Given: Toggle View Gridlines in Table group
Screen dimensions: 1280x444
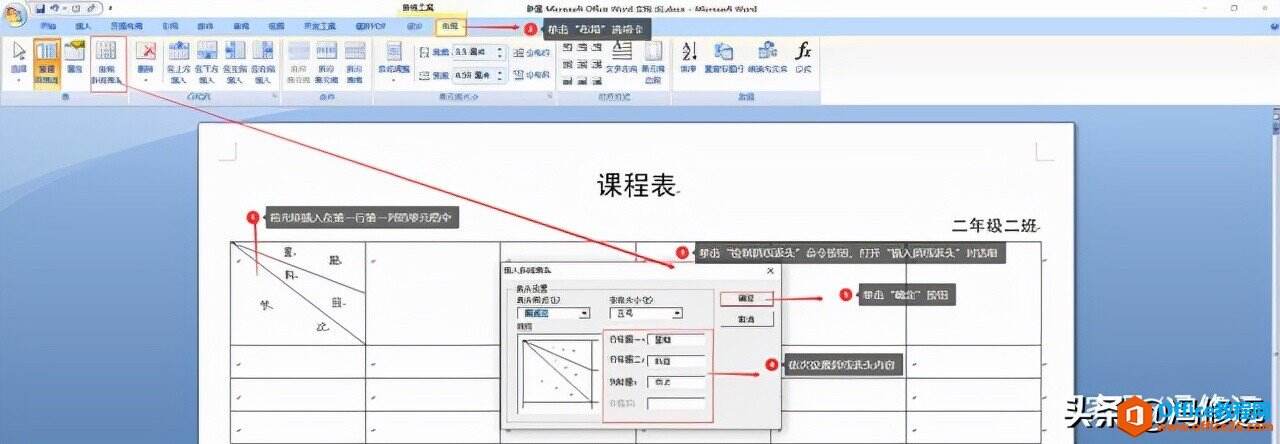Looking at the screenshot, I should point(46,62).
